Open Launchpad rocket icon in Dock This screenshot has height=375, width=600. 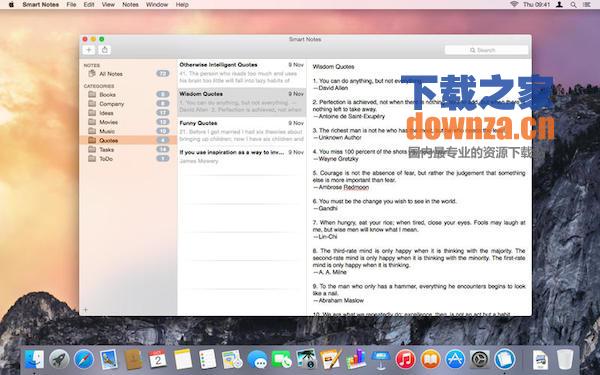pyautogui.click(x=59, y=360)
